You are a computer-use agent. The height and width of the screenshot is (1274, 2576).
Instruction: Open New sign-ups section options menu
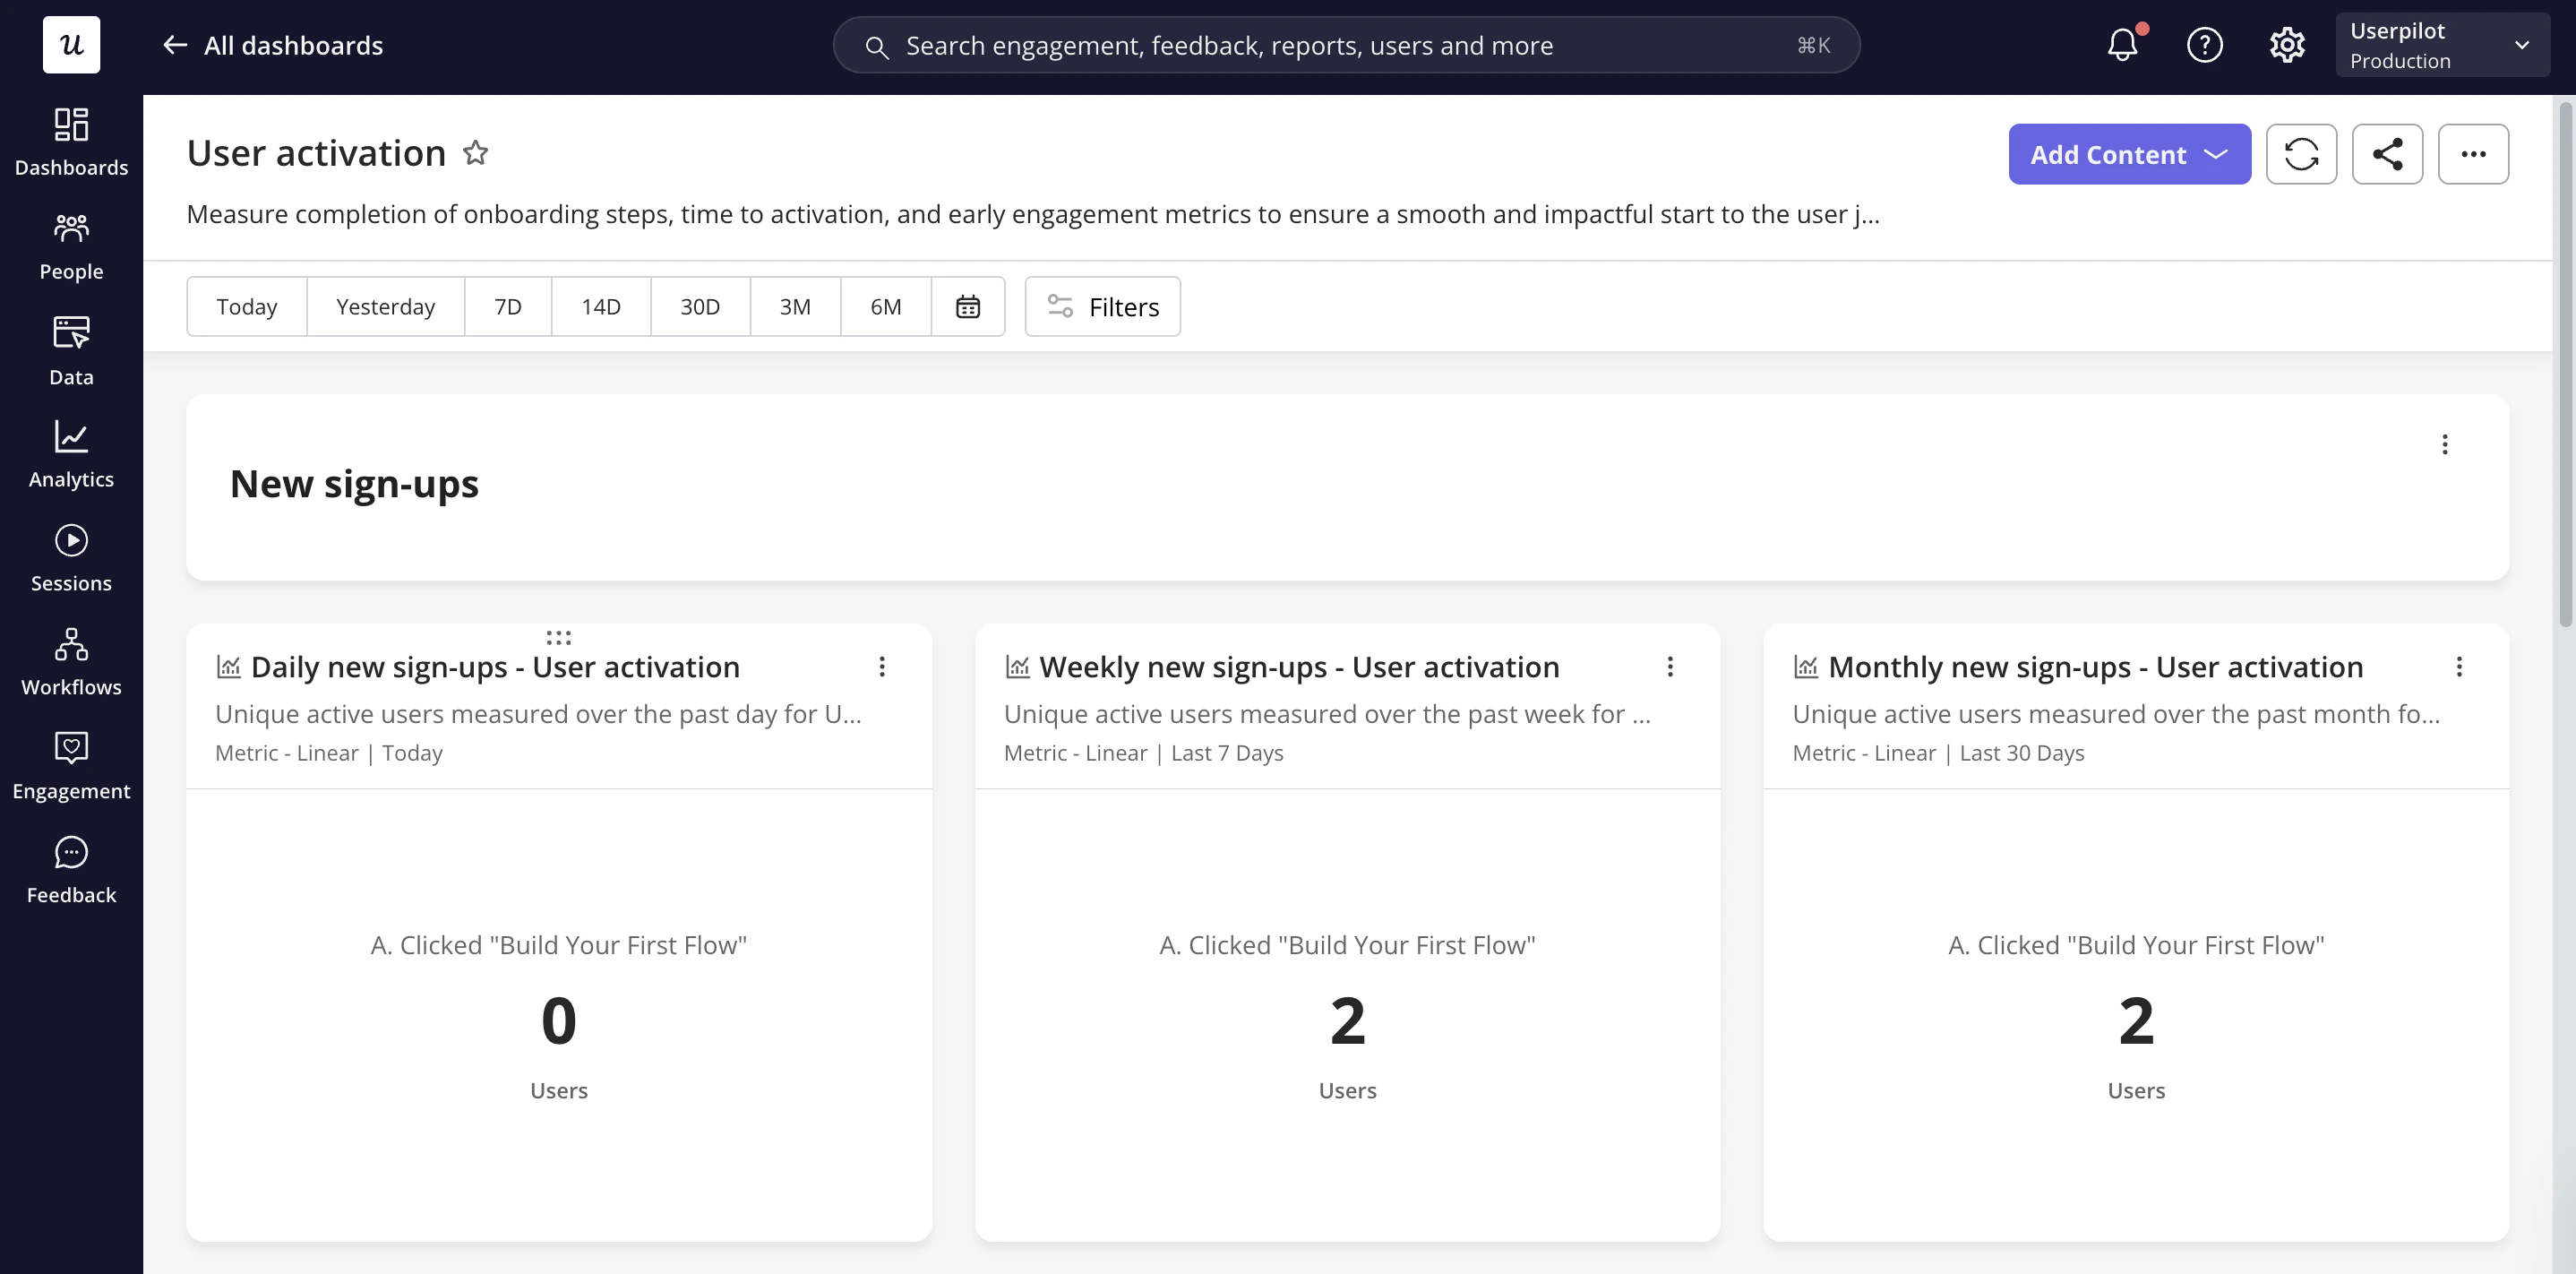(x=2445, y=444)
